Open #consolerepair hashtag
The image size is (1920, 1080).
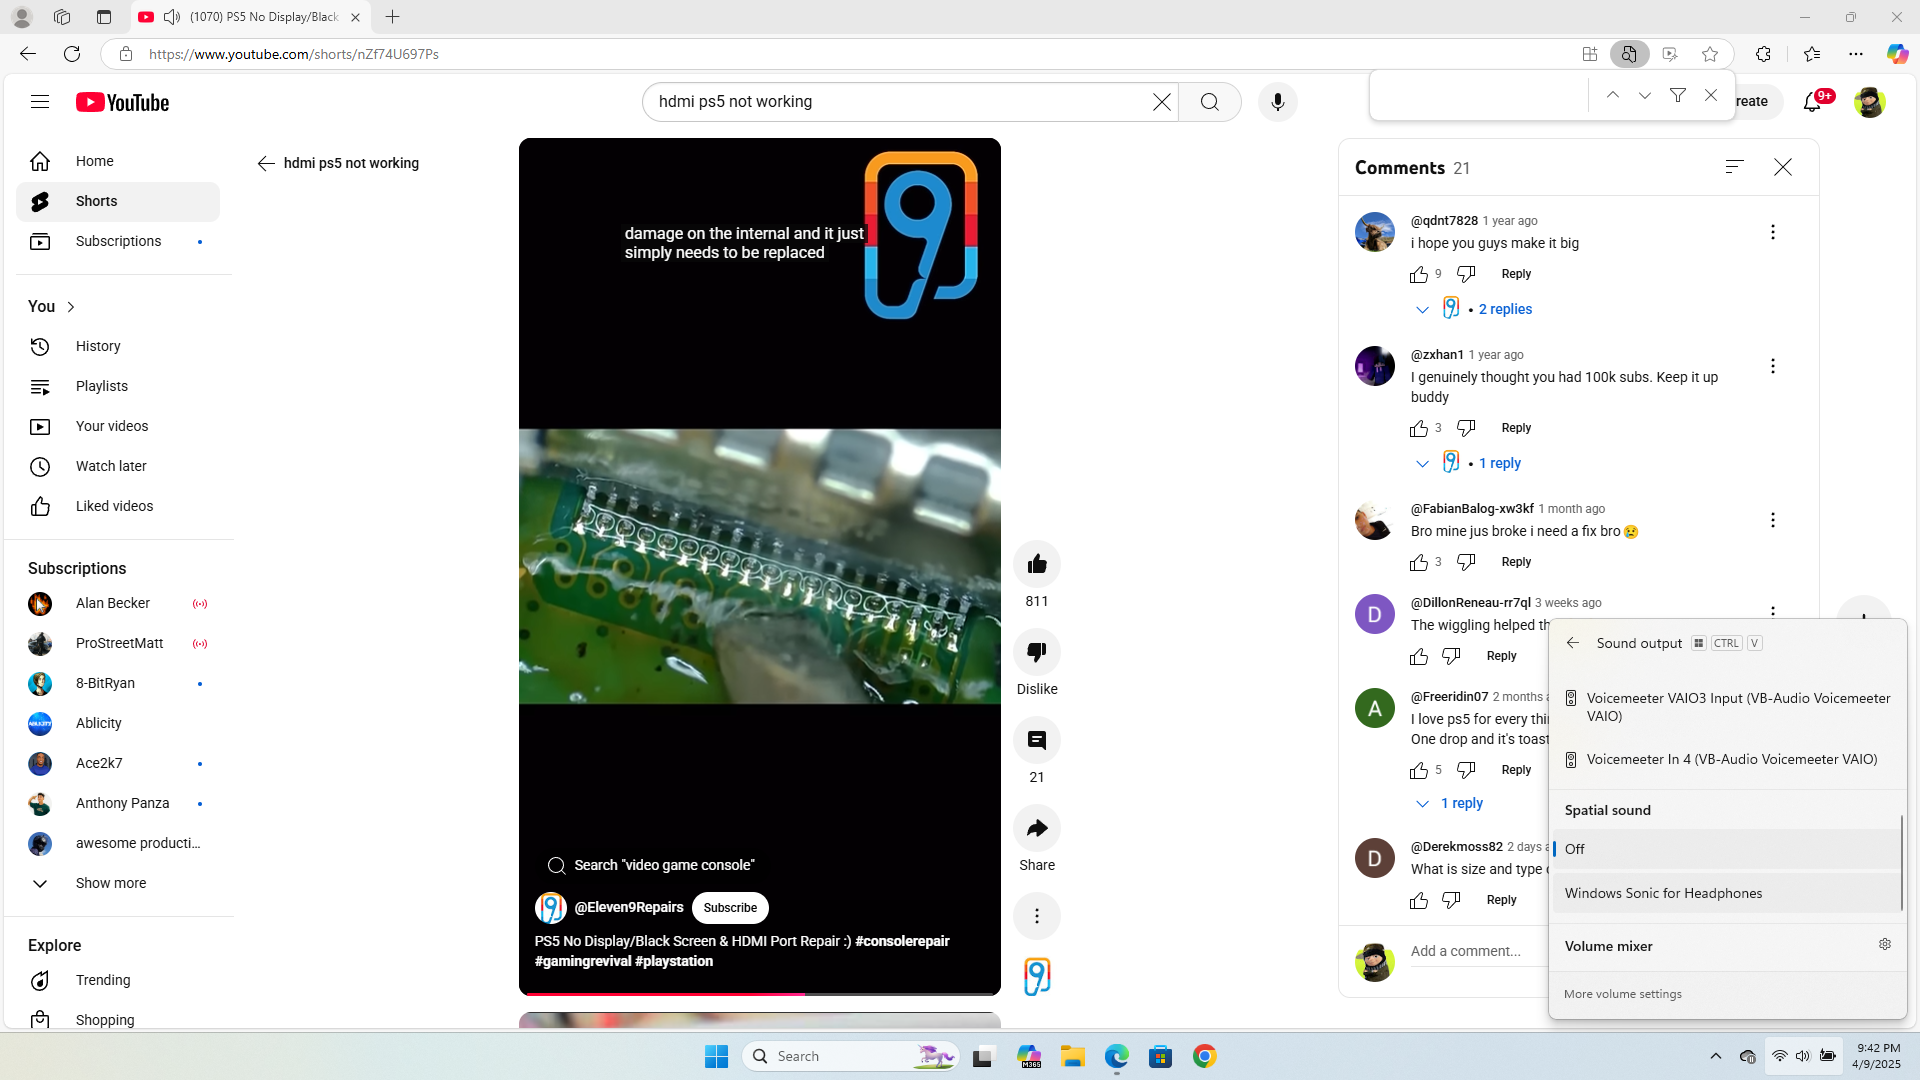[902, 941]
